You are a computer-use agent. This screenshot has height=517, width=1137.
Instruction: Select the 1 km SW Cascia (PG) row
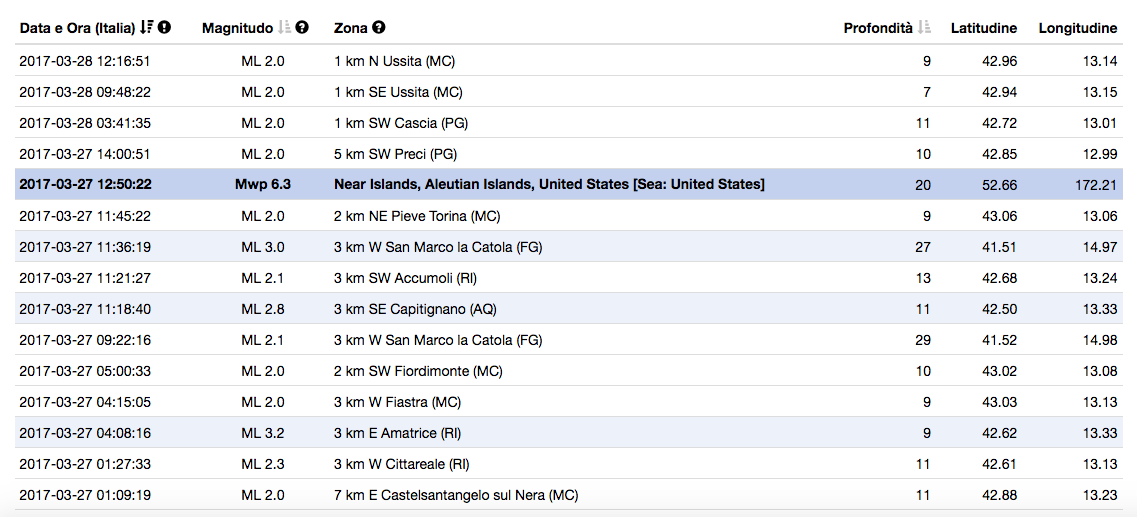tap(568, 123)
